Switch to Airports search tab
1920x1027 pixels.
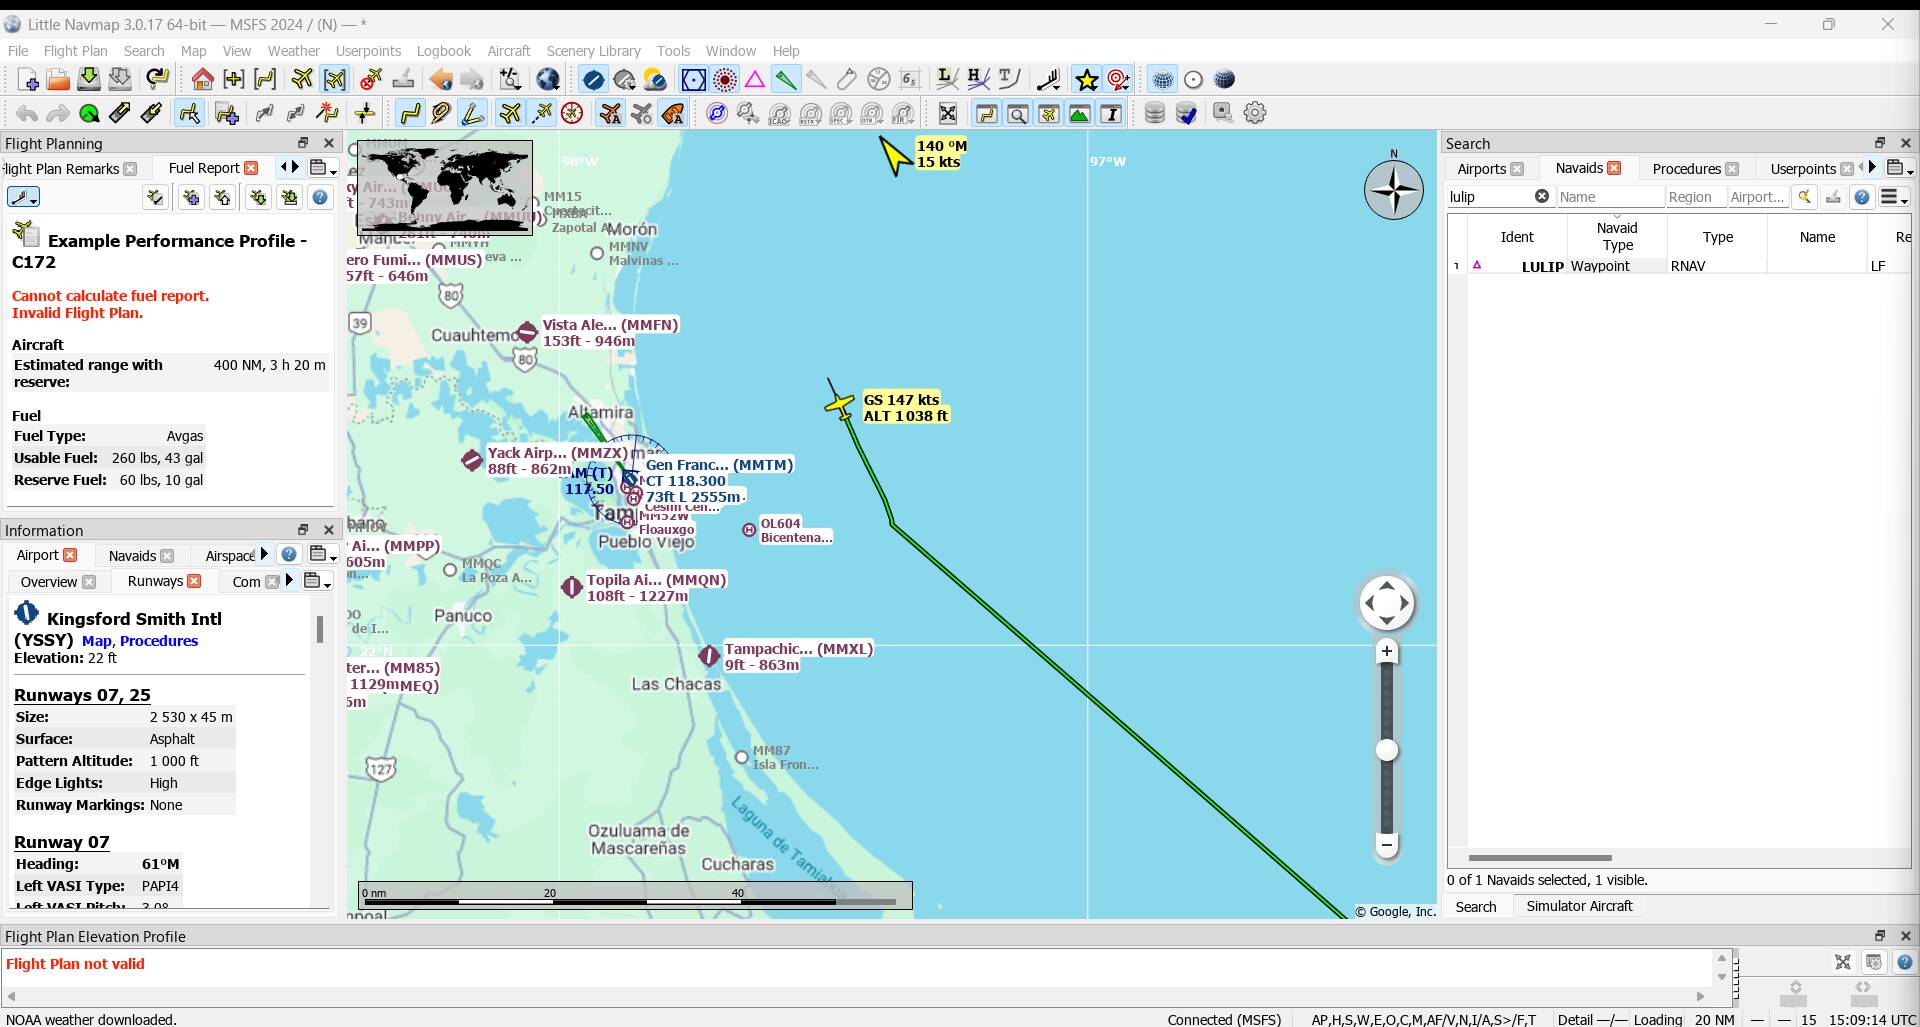[1481, 169]
